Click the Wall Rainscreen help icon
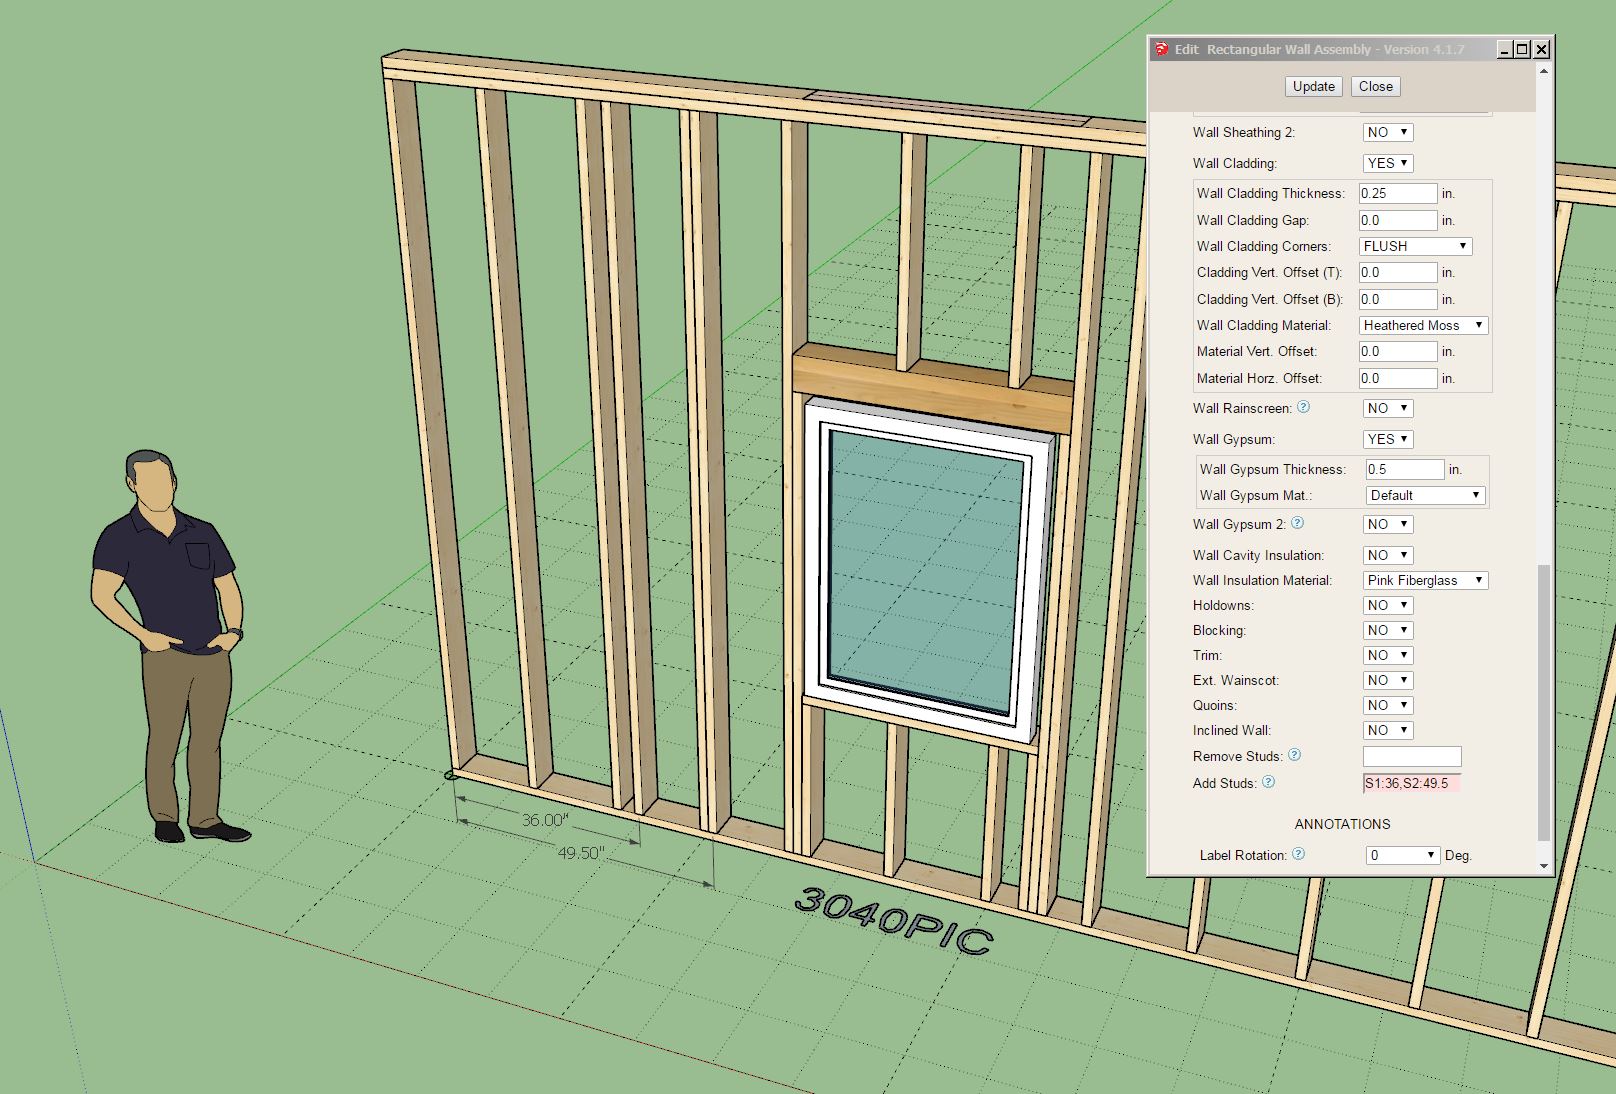 tap(1303, 407)
